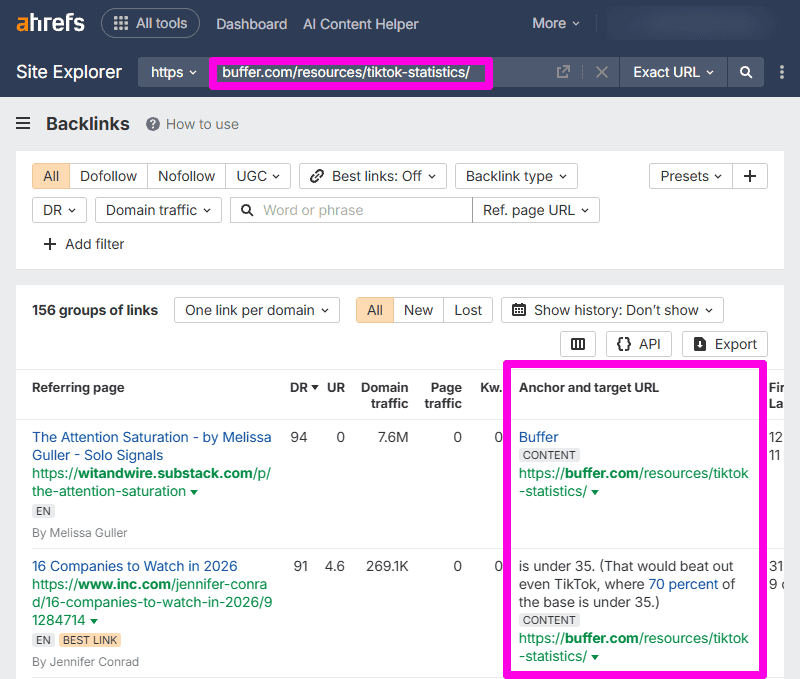Open the Best links: Off dropdown
This screenshot has height=679, width=800.
tap(372, 176)
